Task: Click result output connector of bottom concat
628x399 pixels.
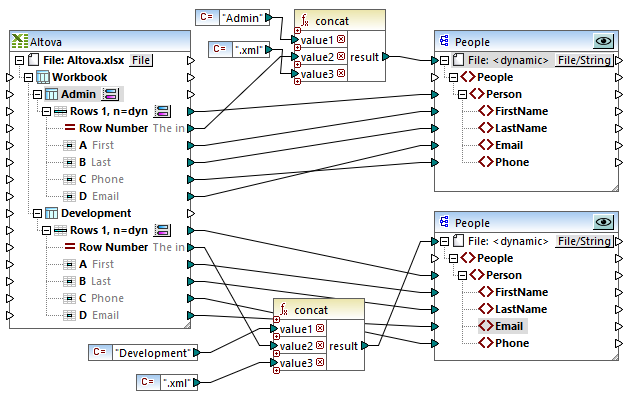Action: pyautogui.click(x=364, y=346)
